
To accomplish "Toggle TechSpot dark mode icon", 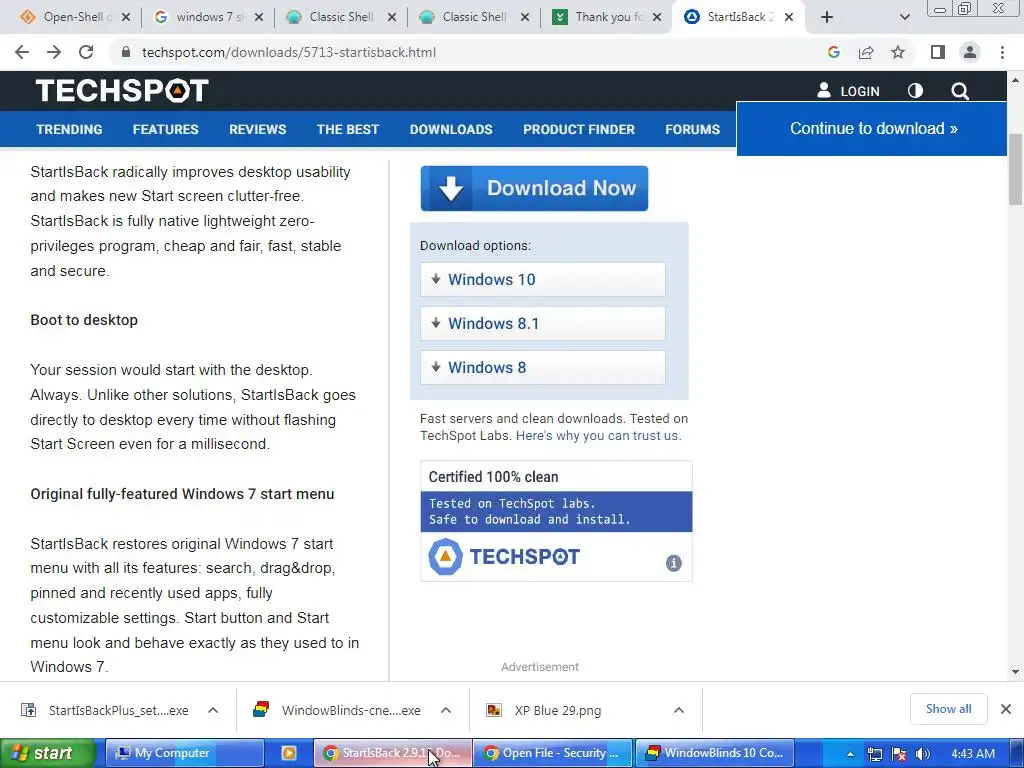I will tap(915, 91).
